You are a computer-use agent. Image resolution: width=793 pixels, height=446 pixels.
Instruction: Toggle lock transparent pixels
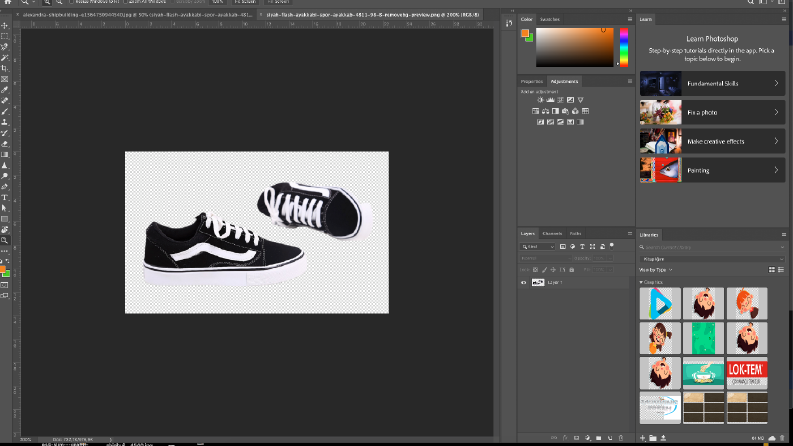(x=536, y=270)
